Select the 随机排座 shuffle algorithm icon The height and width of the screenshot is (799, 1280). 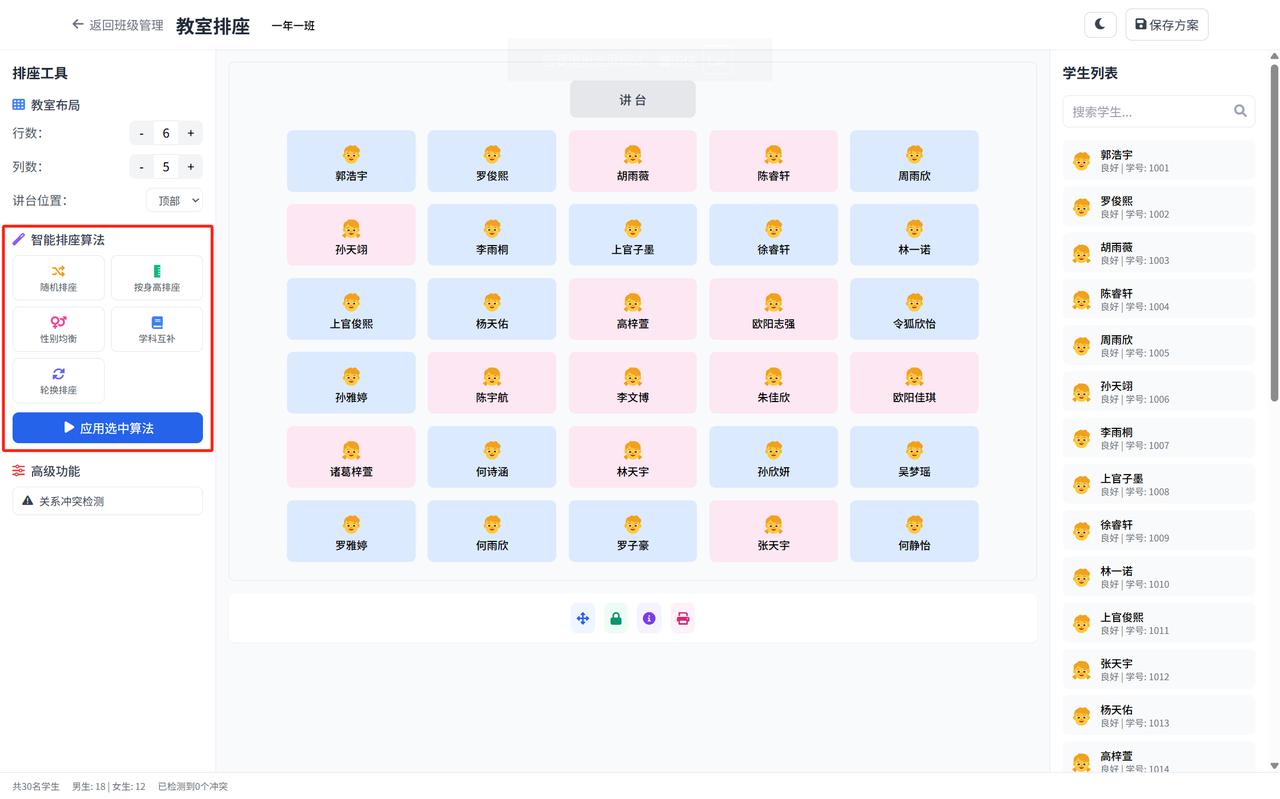pyautogui.click(x=58, y=277)
